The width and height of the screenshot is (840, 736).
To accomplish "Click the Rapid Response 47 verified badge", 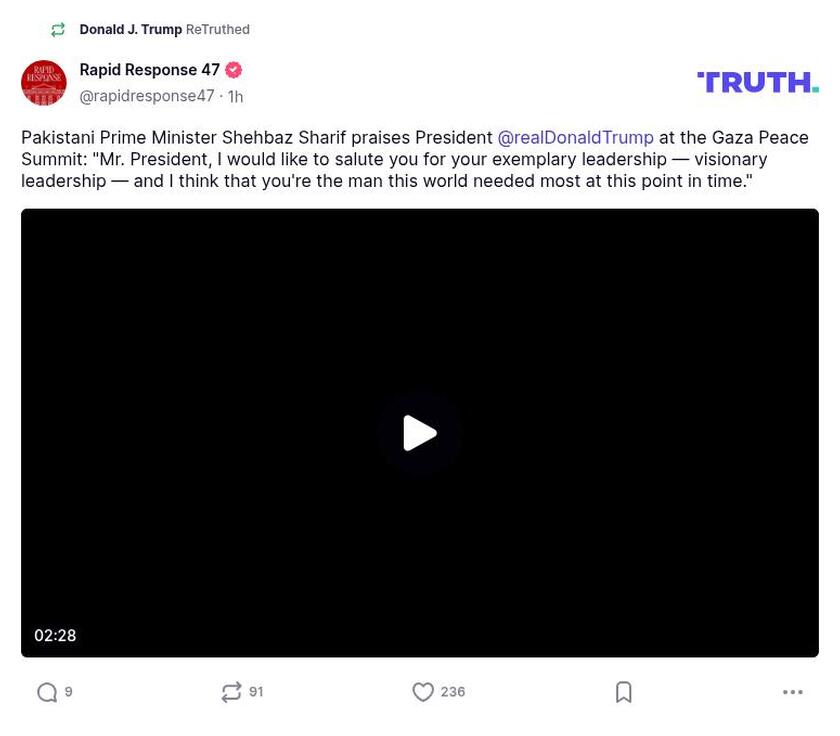I will (233, 70).
